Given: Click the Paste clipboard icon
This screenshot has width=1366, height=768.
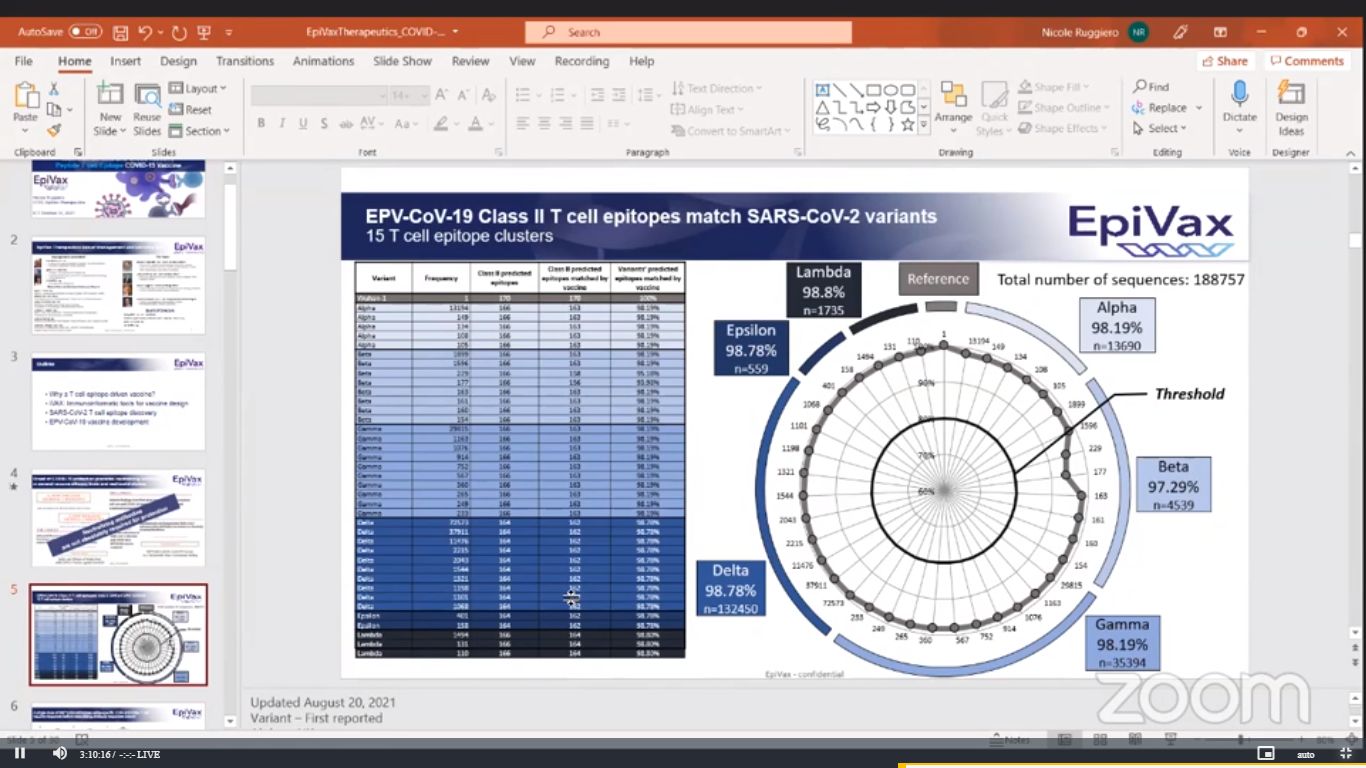Looking at the screenshot, I should coord(25,95).
